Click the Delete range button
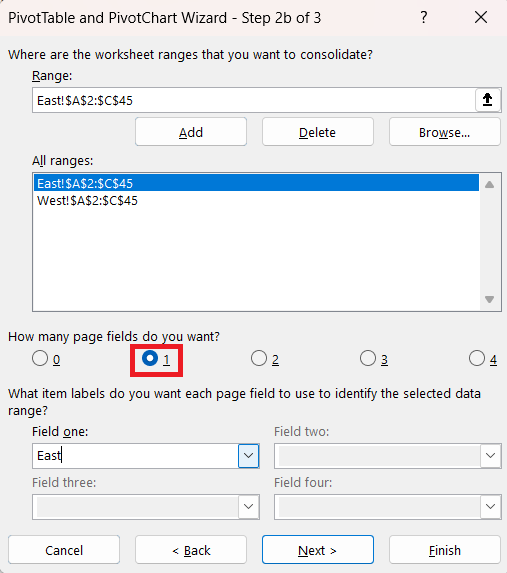This screenshot has width=507, height=573. pos(318,132)
